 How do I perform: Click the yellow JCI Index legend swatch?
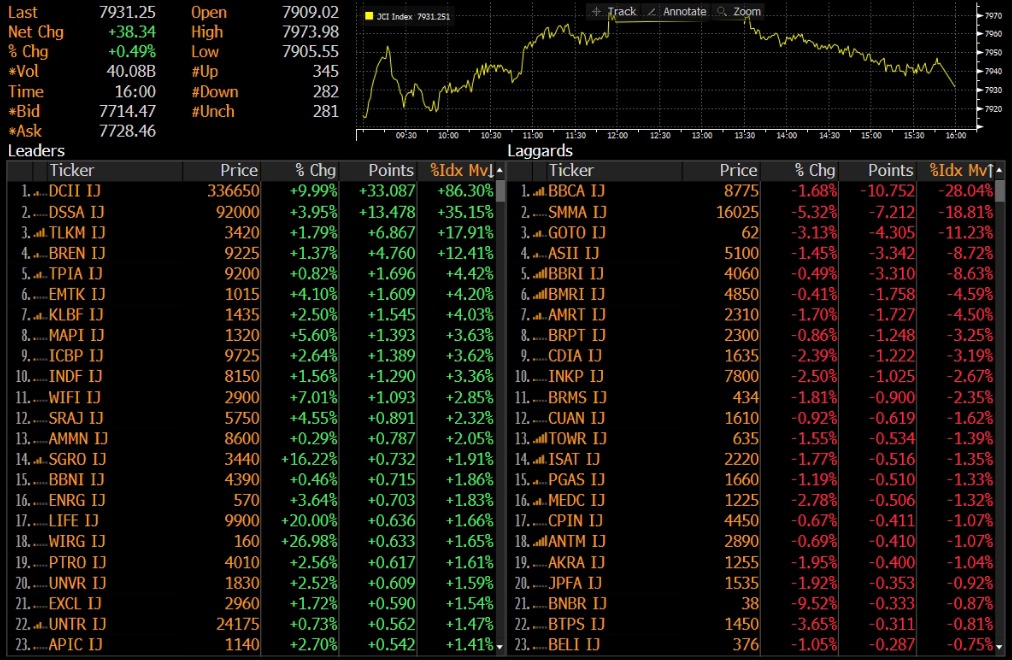tap(369, 16)
